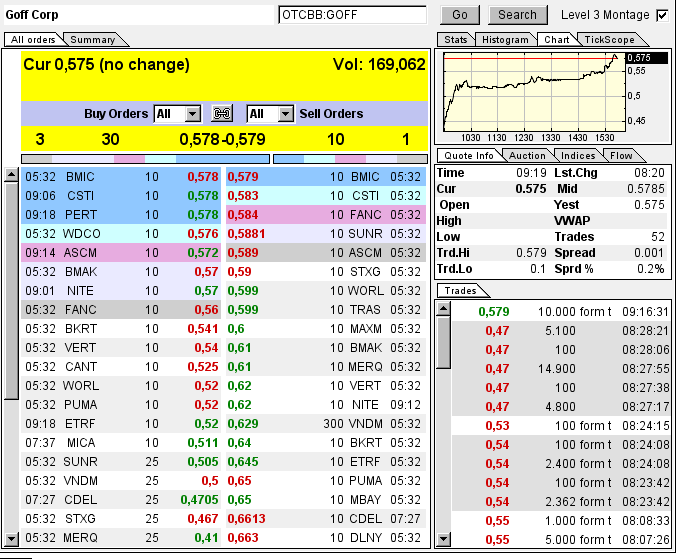This screenshot has width=676, height=559.
Task: Select the 14.900 trade at 08:27:55
Action: pyautogui.click(x=561, y=369)
